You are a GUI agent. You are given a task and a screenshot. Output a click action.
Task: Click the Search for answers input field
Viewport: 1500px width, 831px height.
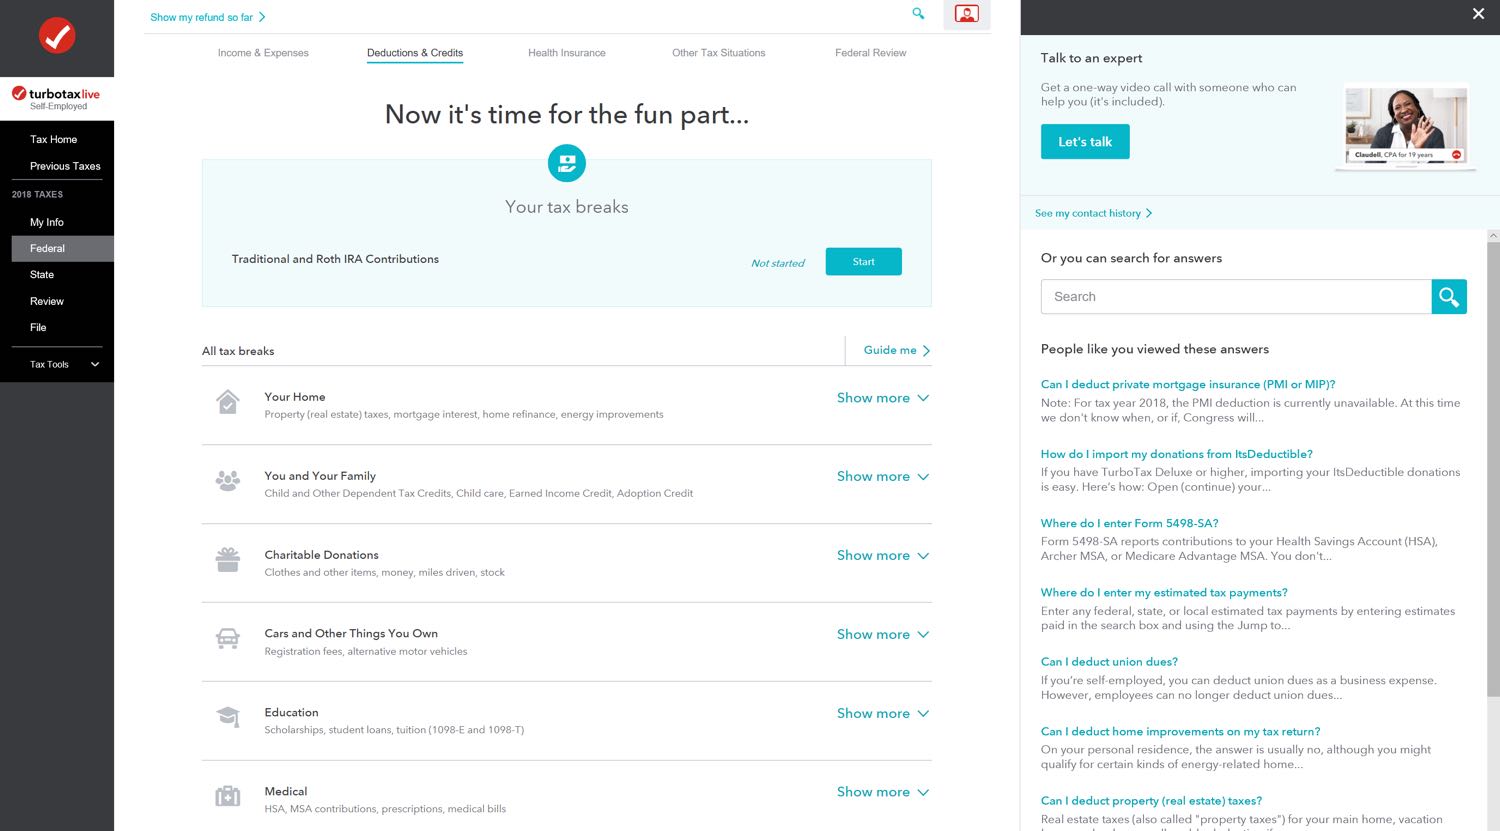tap(1236, 297)
